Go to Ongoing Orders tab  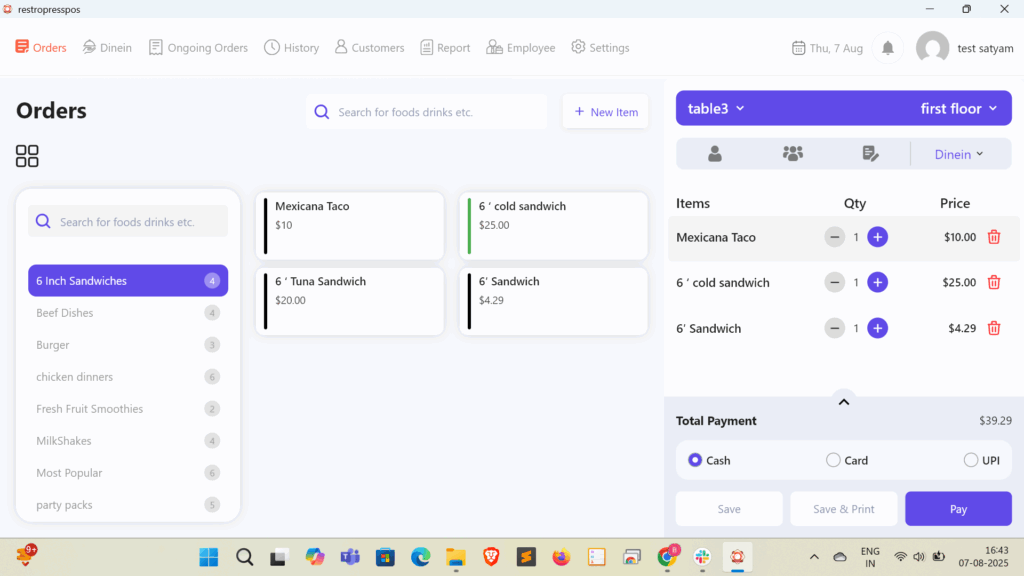pyautogui.click(x=198, y=48)
